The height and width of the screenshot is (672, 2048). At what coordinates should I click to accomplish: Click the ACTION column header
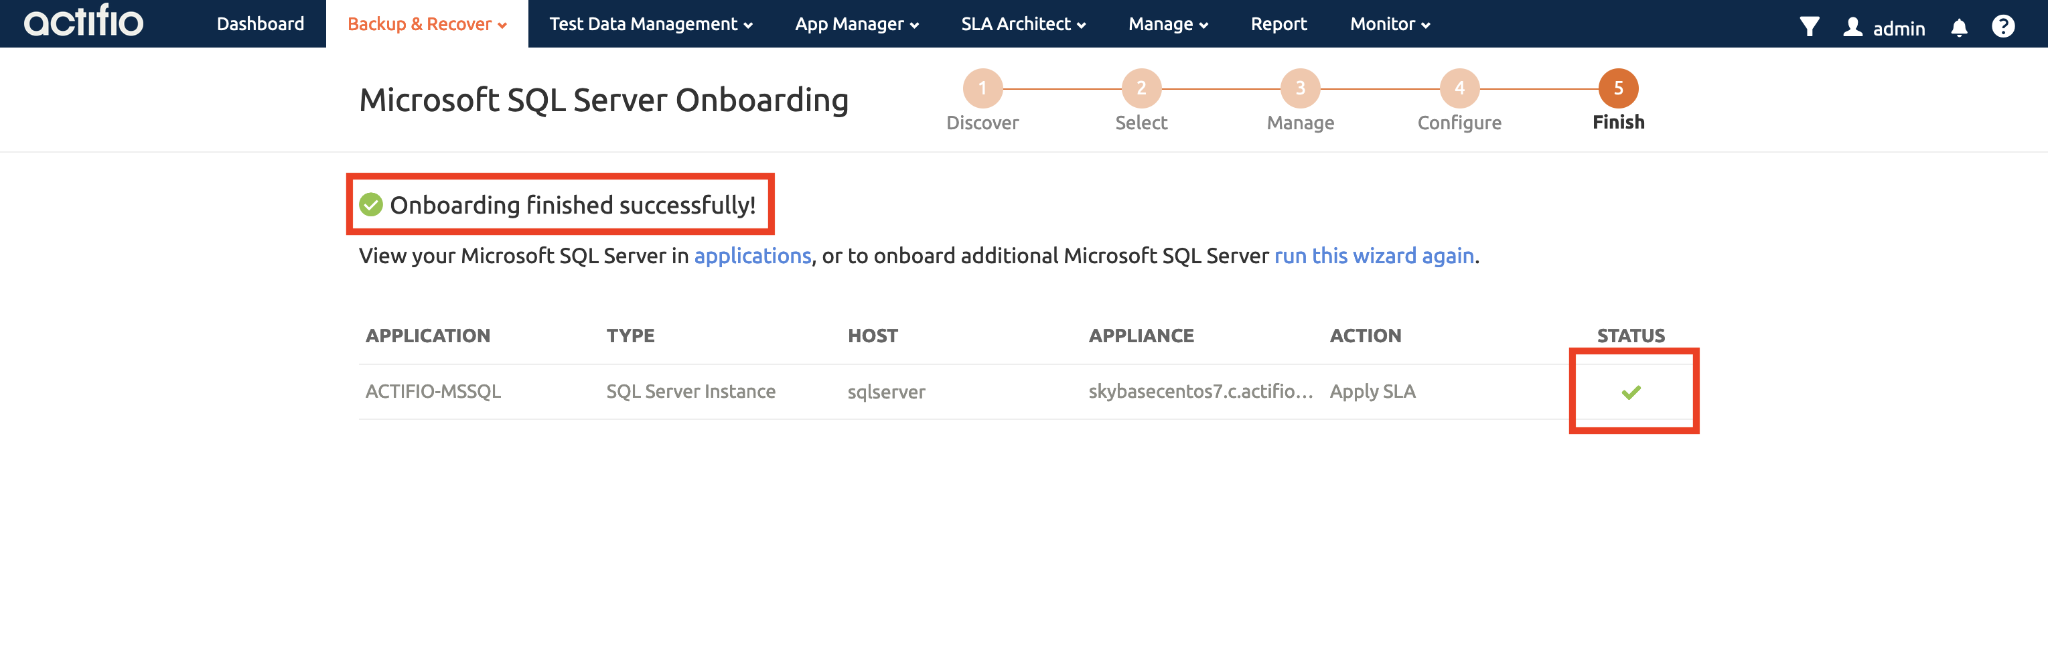1365,336
